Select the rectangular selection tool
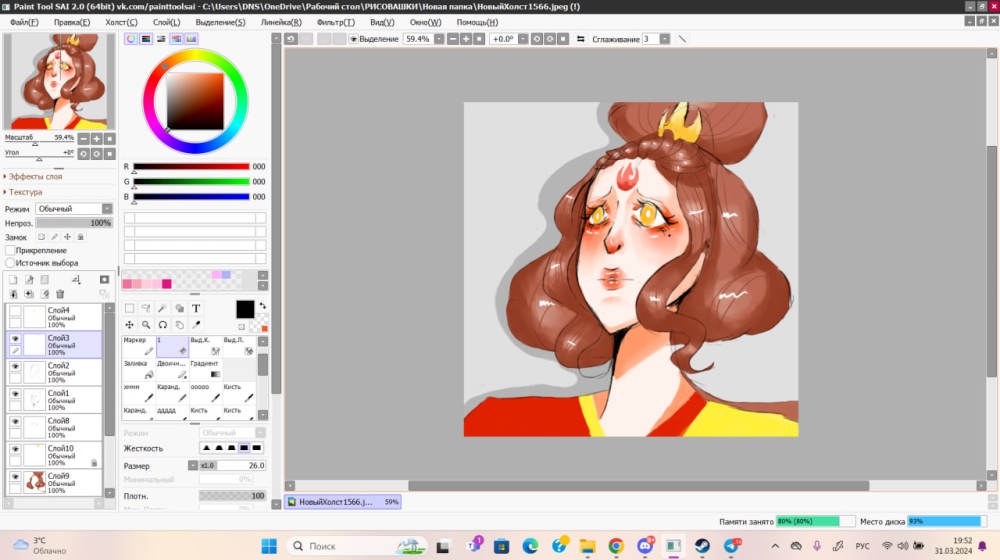The image size is (1000, 560). pyautogui.click(x=129, y=309)
